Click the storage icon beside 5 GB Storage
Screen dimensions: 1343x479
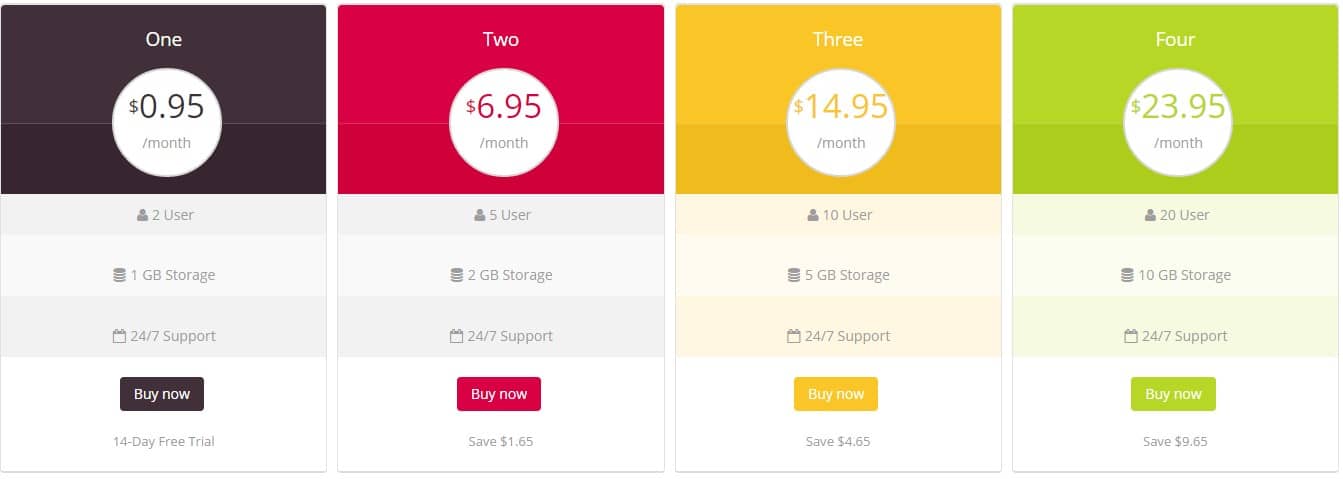794,275
